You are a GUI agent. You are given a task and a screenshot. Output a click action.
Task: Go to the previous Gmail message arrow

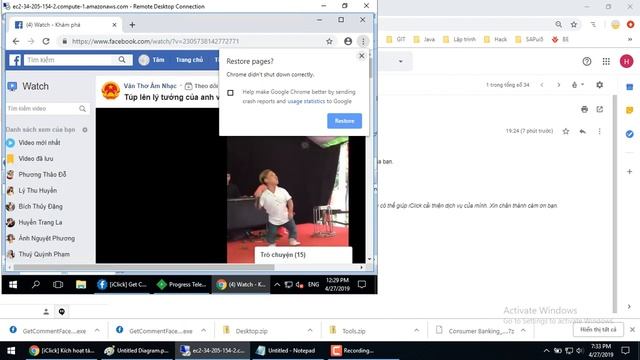coord(542,85)
